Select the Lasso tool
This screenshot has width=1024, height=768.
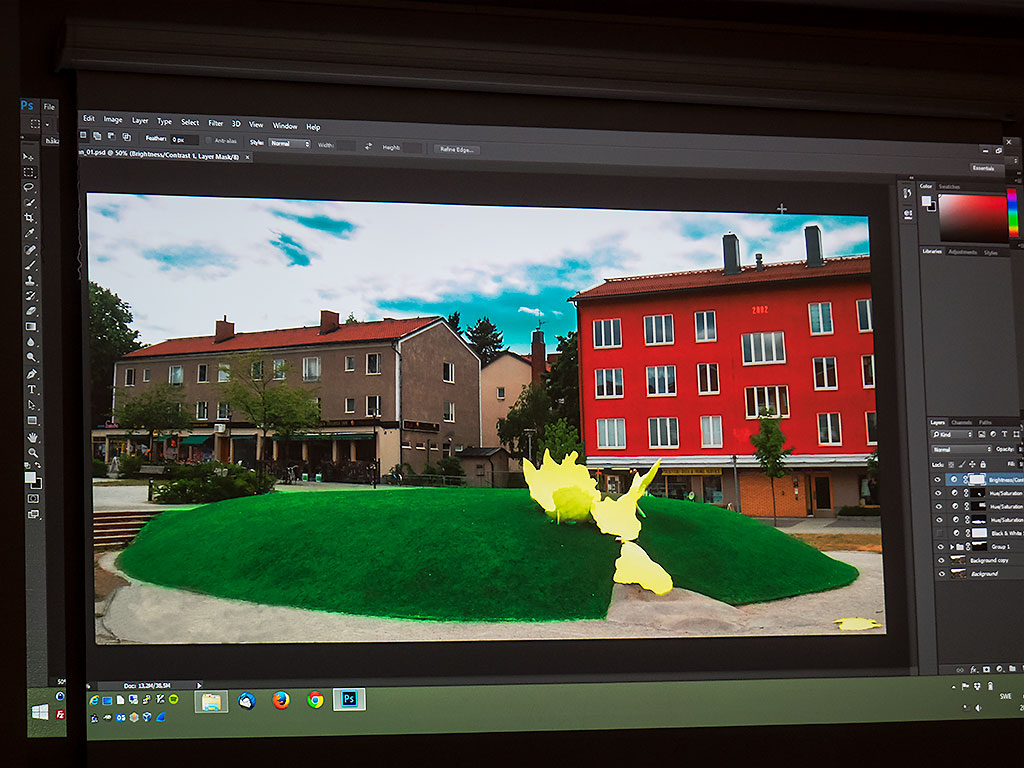(x=30, y=187)
